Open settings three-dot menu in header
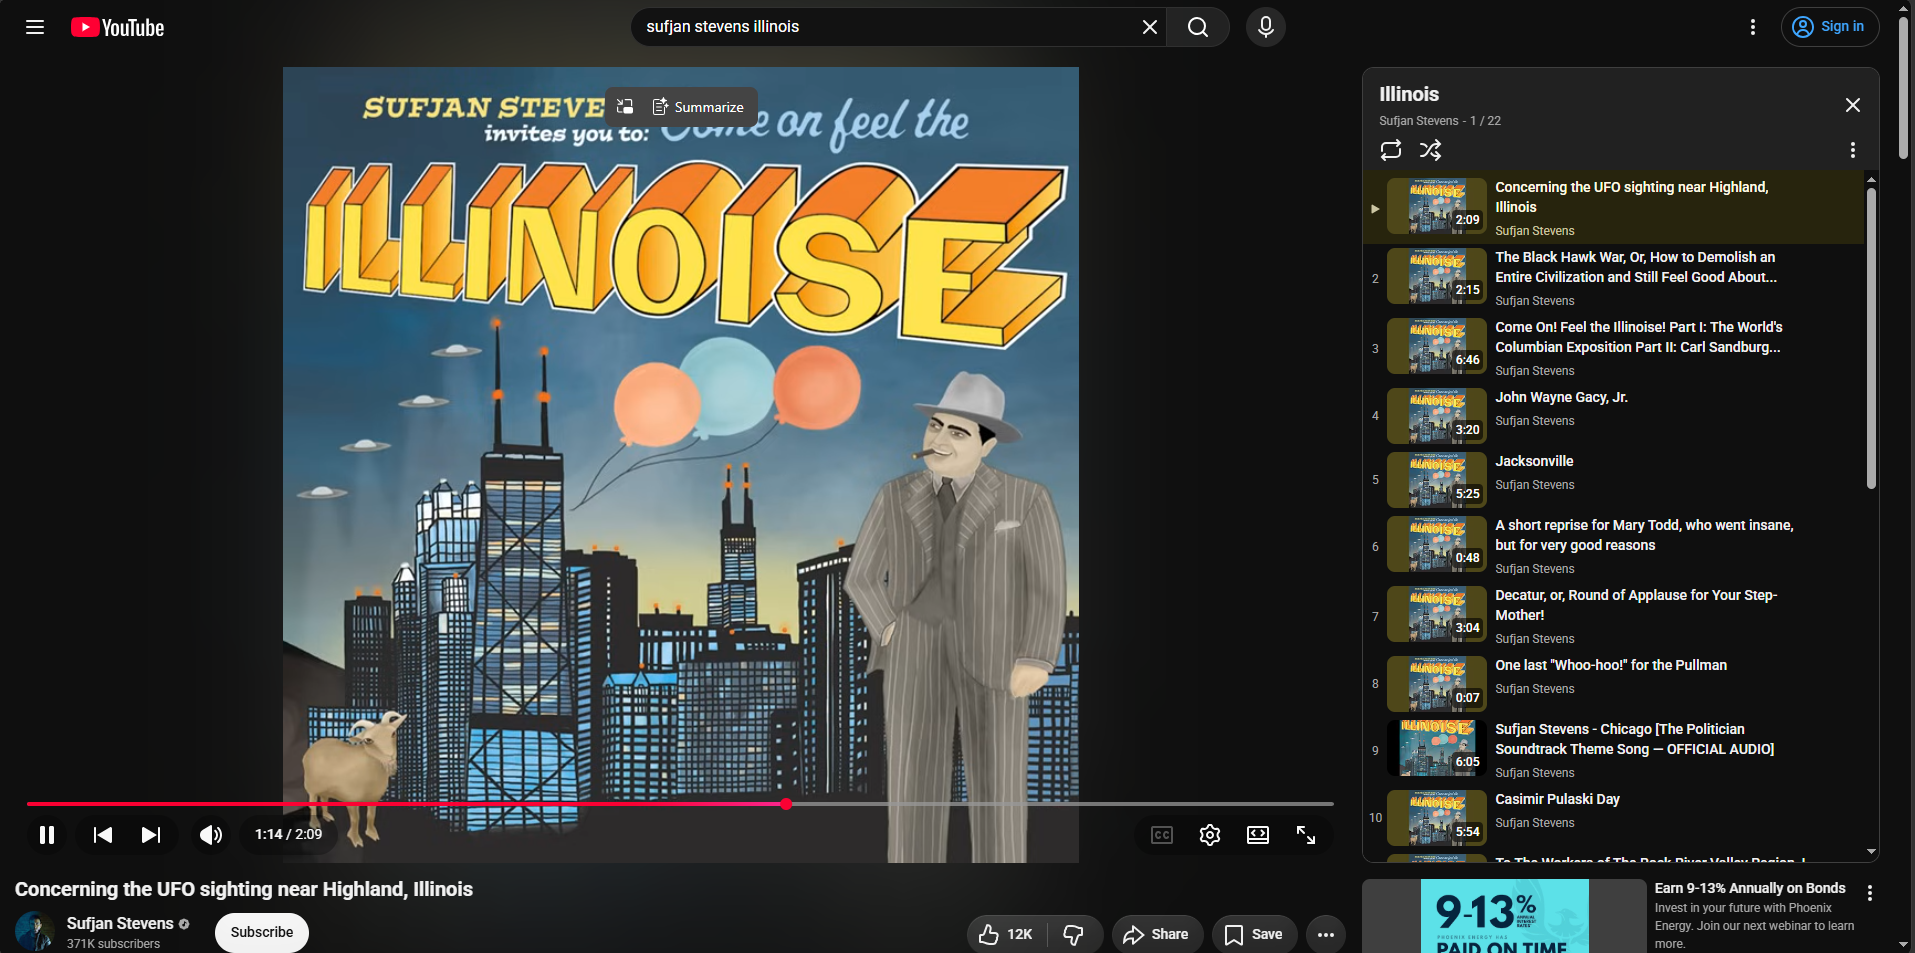Image resolution: width=1915 pixels, height=953 pixels. tap(1752, 27)
